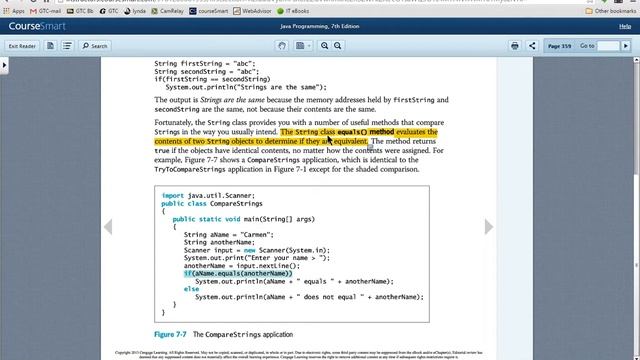The image size is (640, 360).
Task: Open the Help link
Action: click(x=624, y=26)
